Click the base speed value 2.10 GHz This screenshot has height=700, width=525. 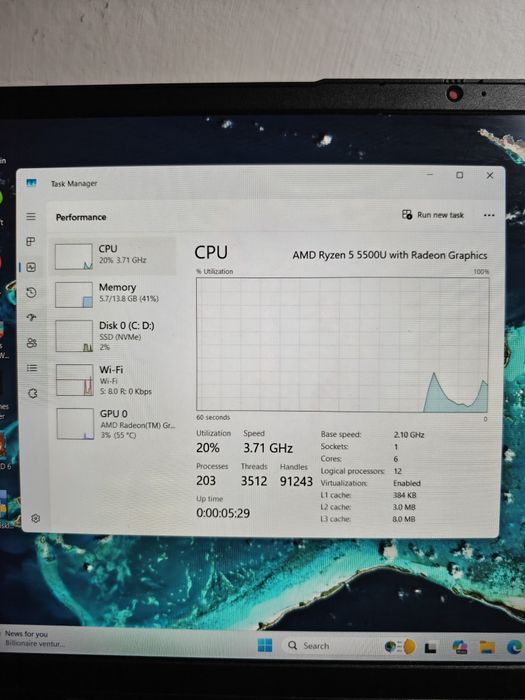[x=409, y=434]
